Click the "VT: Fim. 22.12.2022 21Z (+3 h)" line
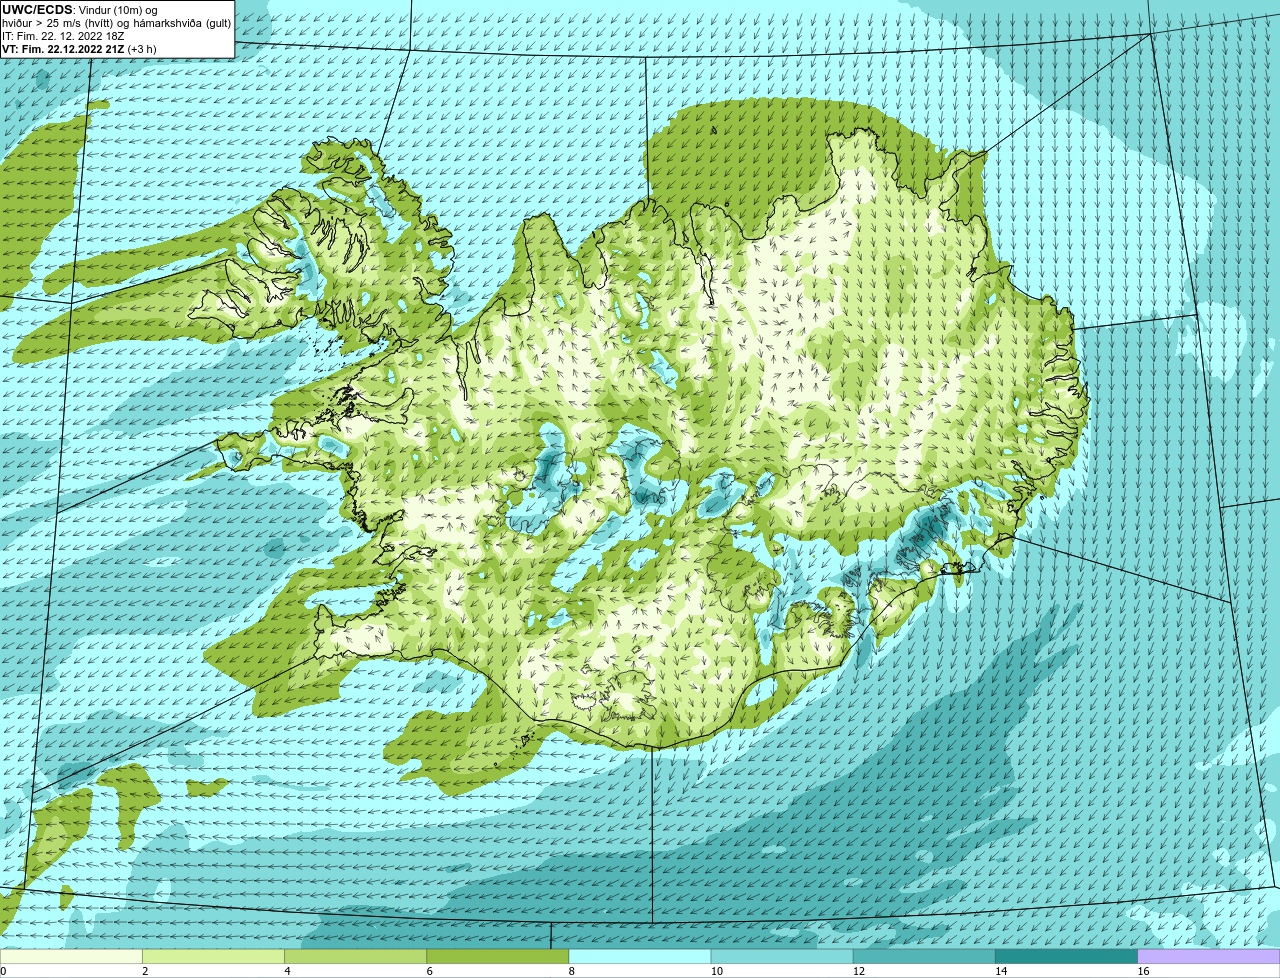The image size is (1280, 978). coord(79,49)
